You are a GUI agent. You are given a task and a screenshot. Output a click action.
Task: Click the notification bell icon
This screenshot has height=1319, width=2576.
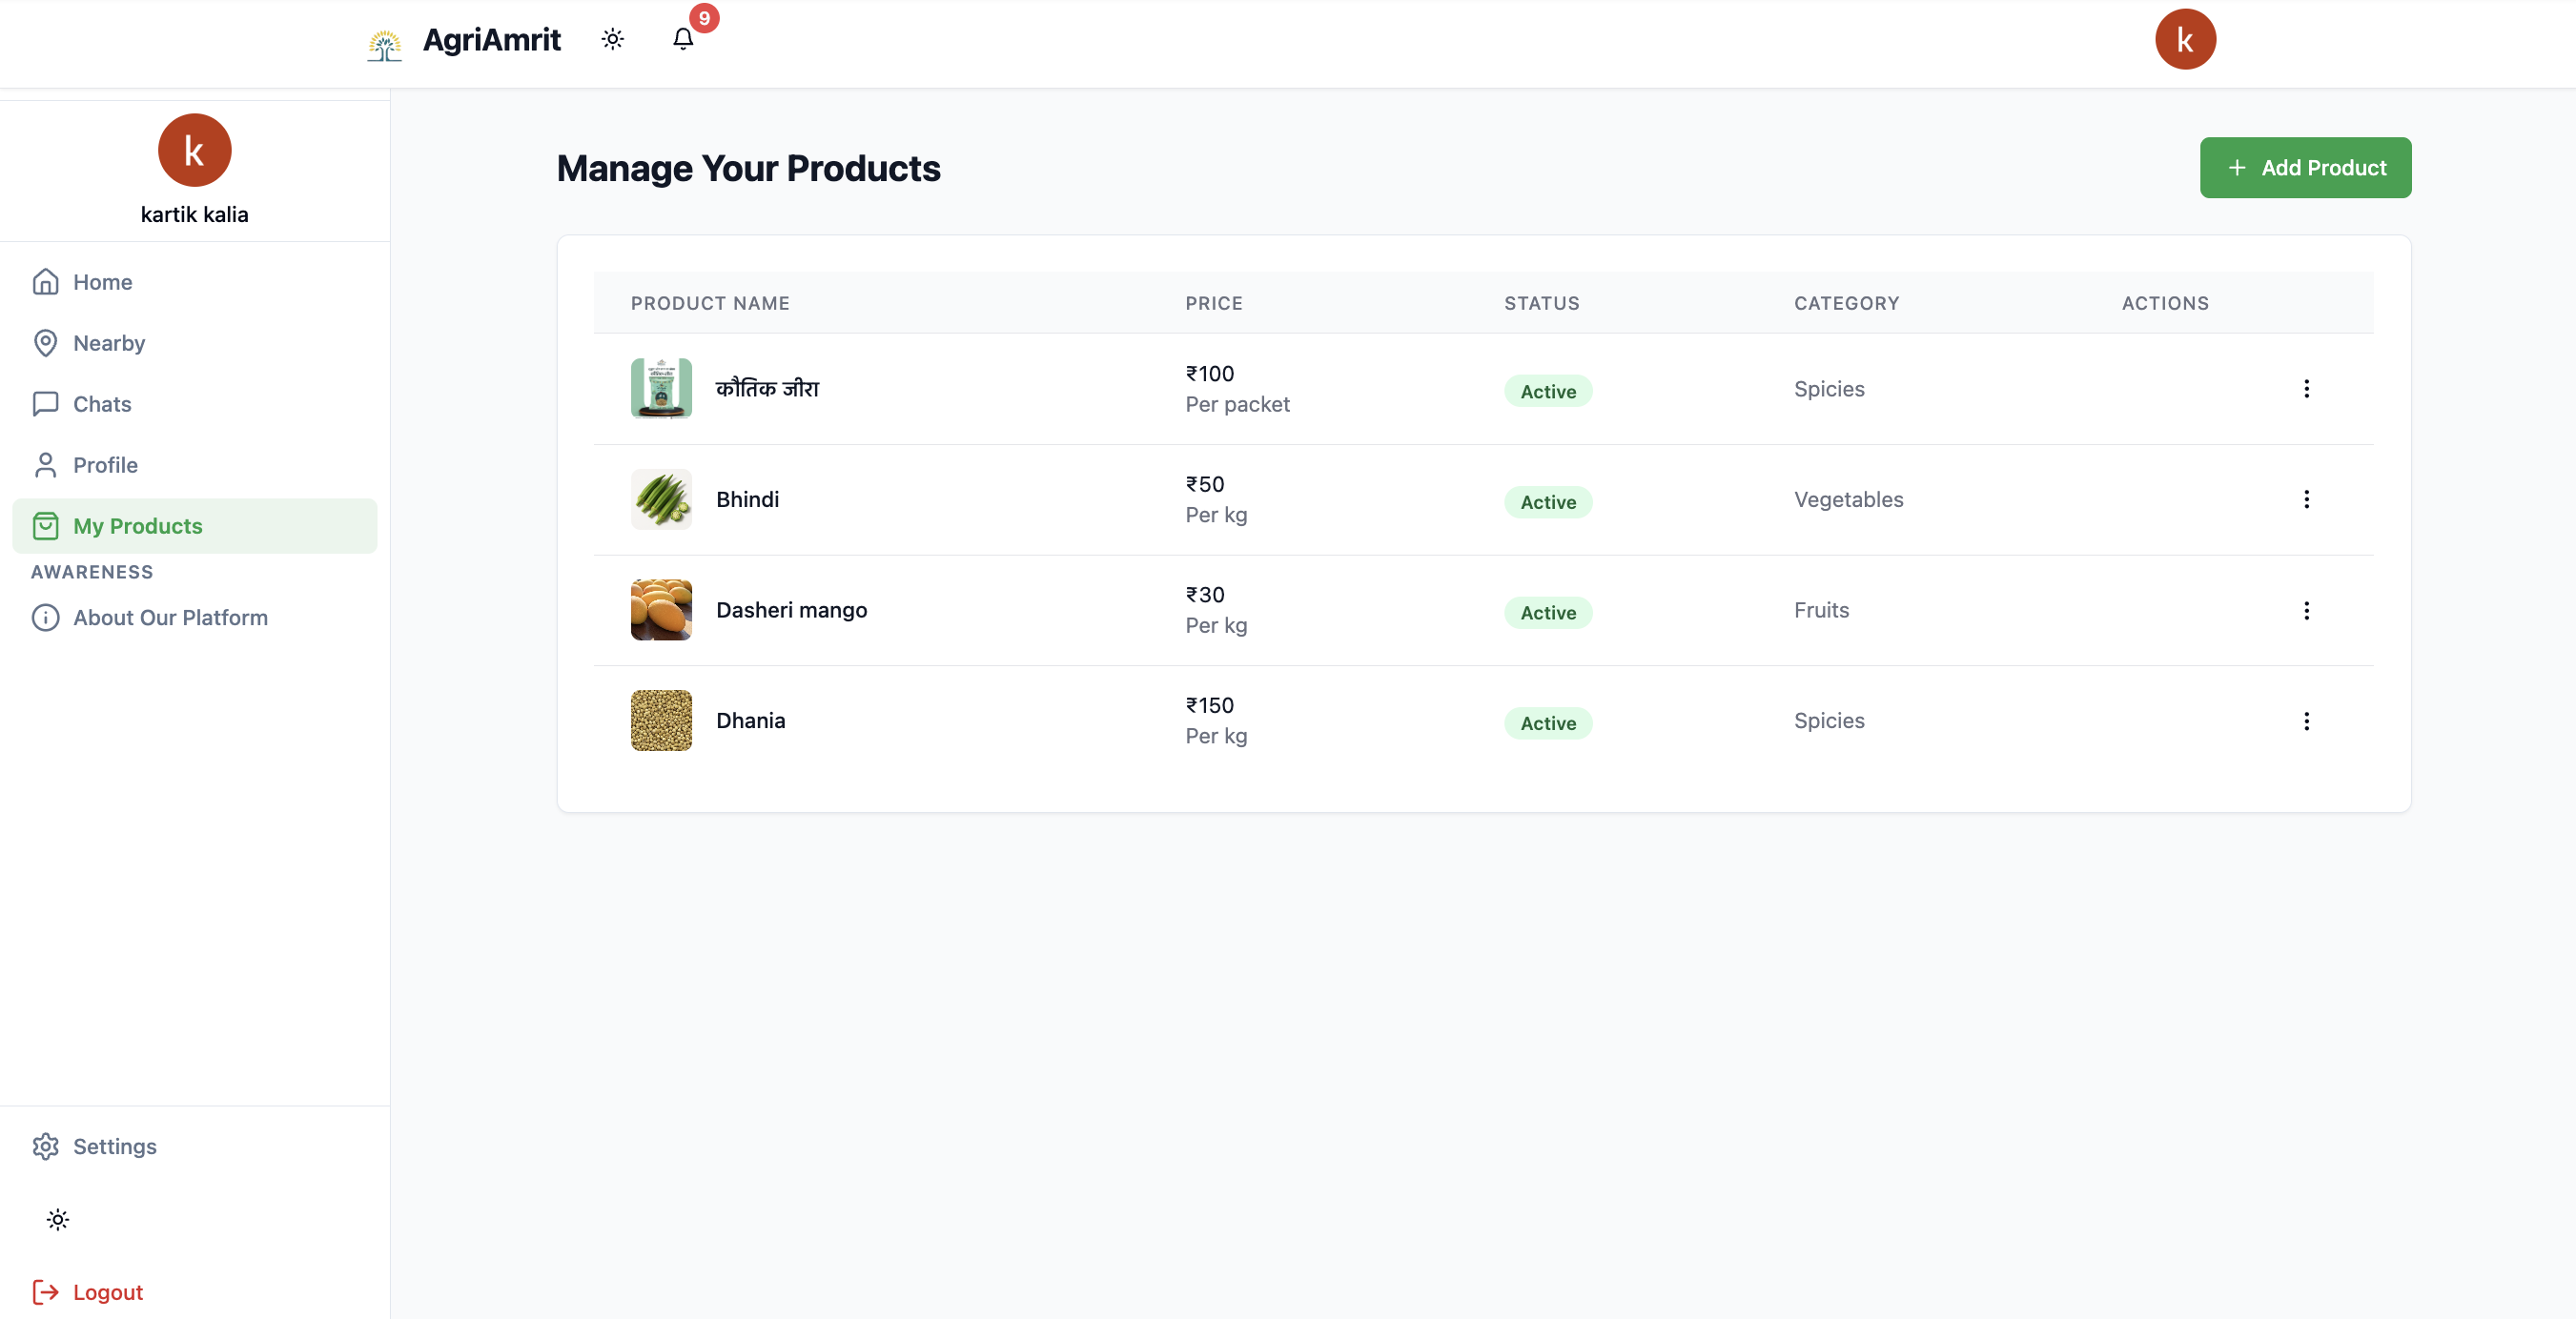(683, 39)
